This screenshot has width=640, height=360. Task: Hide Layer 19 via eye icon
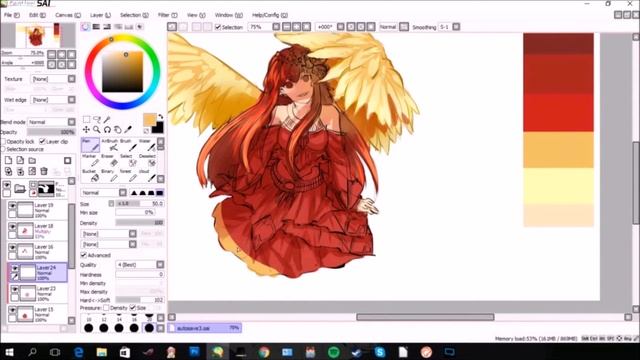[12, 206]
